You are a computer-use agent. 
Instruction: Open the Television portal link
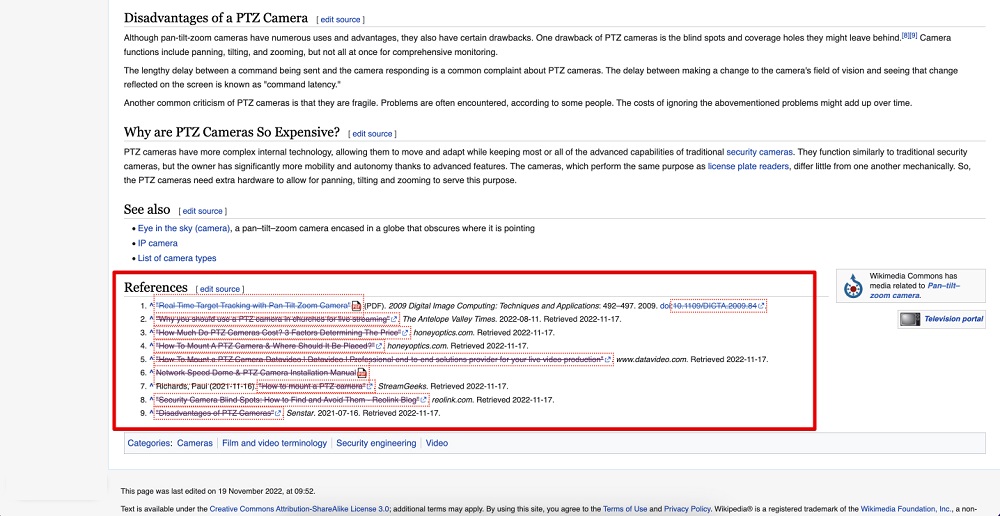(x=954, y=319)
